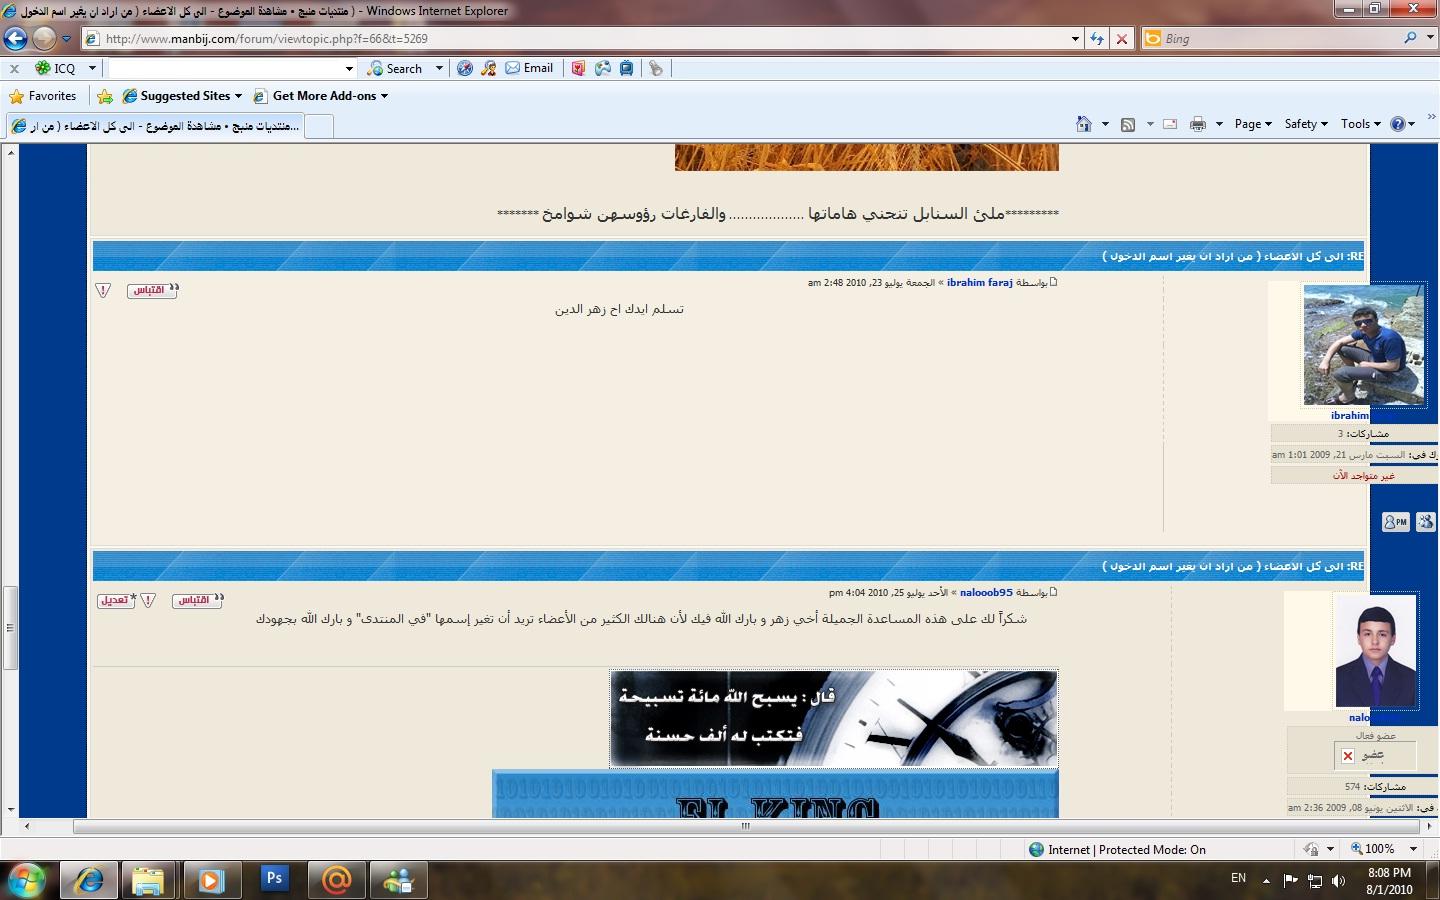Open the Safety menu

[x=1305, y=124]
